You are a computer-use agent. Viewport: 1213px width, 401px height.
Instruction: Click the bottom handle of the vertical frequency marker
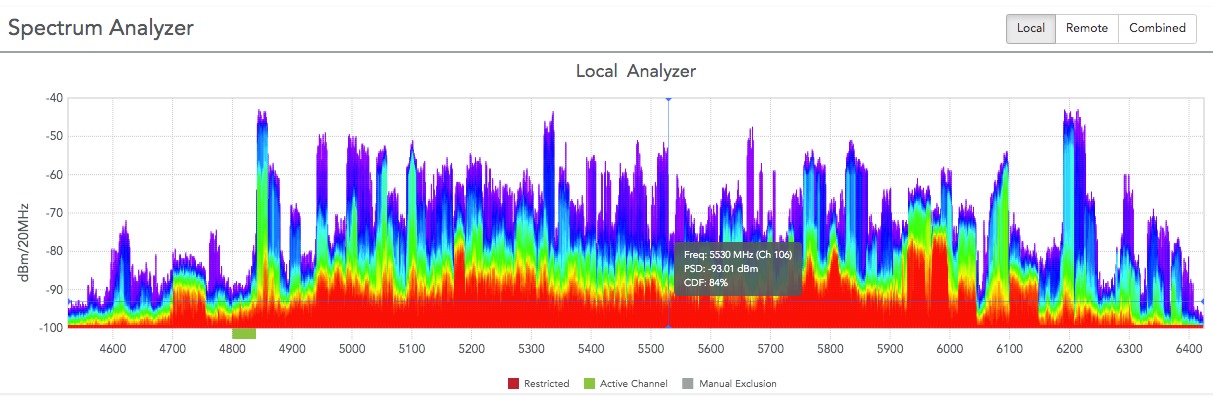click(668, 328)
